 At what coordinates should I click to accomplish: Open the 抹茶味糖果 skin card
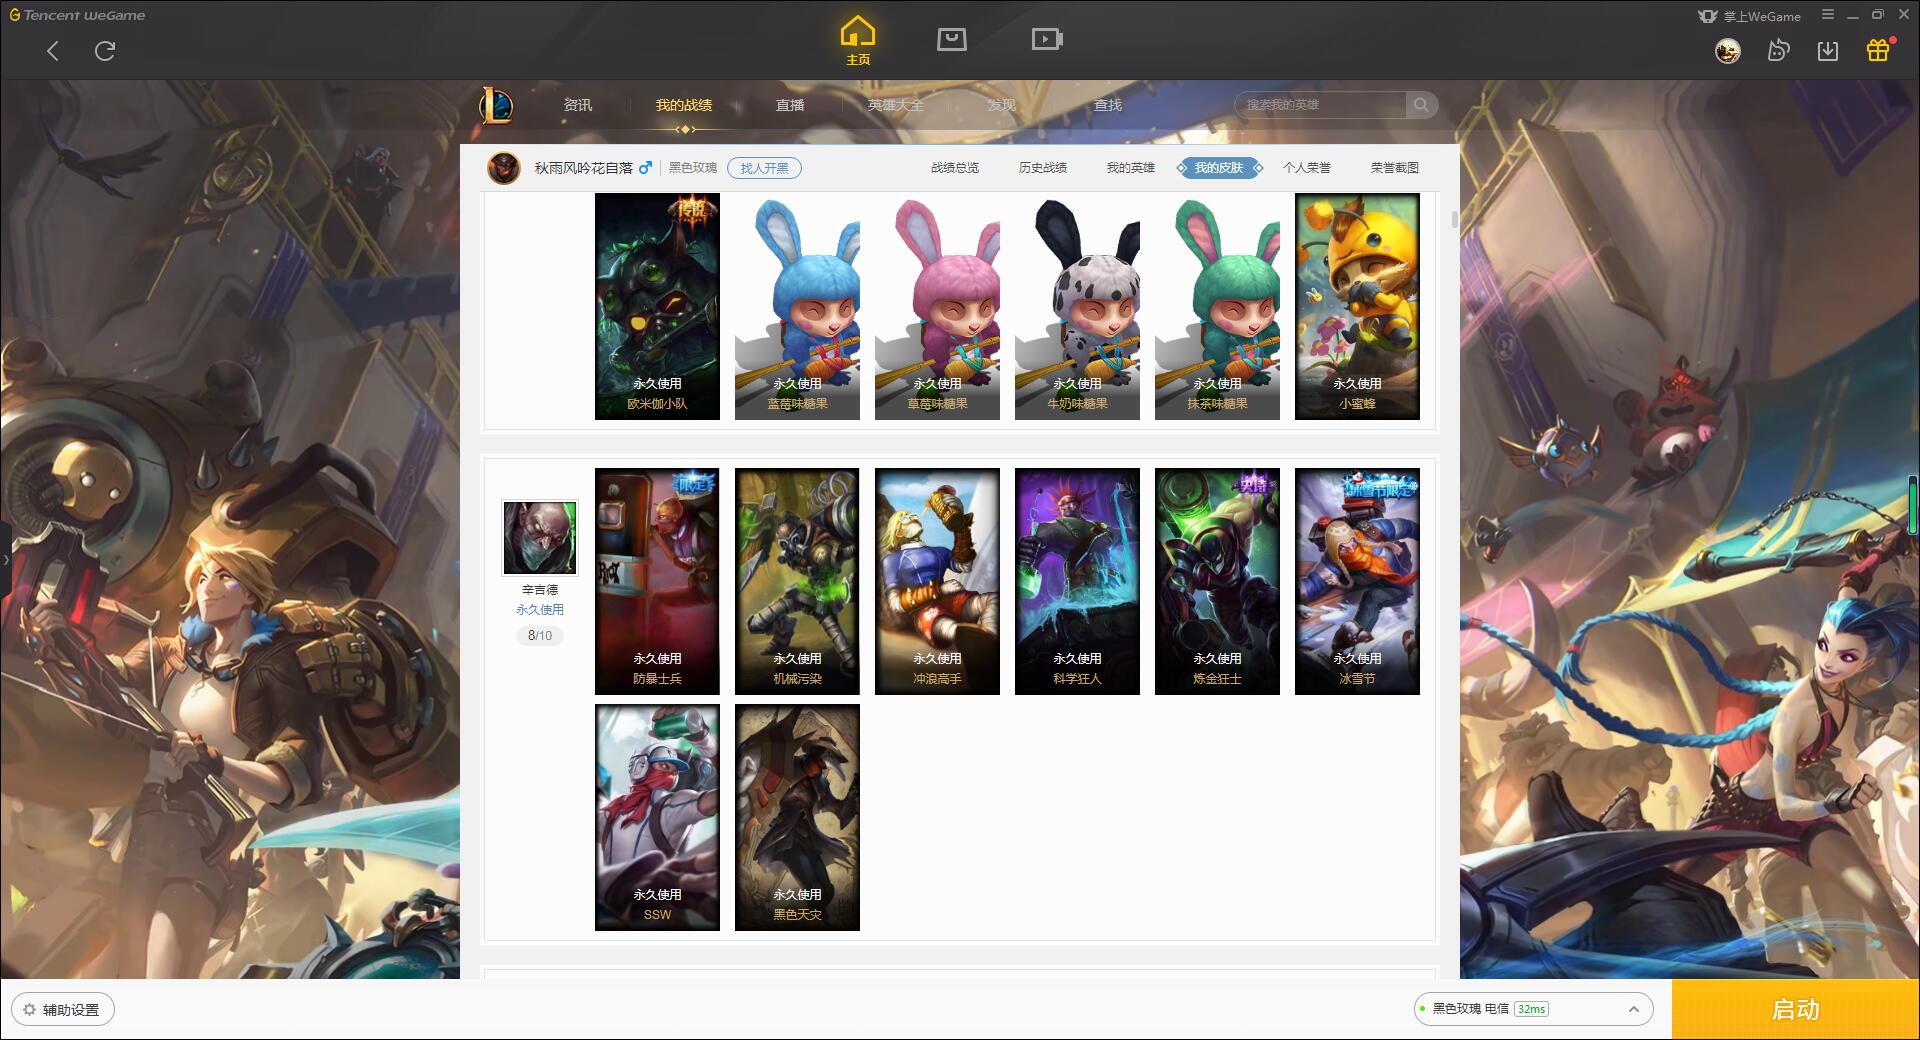click(x=1217, y=306)
